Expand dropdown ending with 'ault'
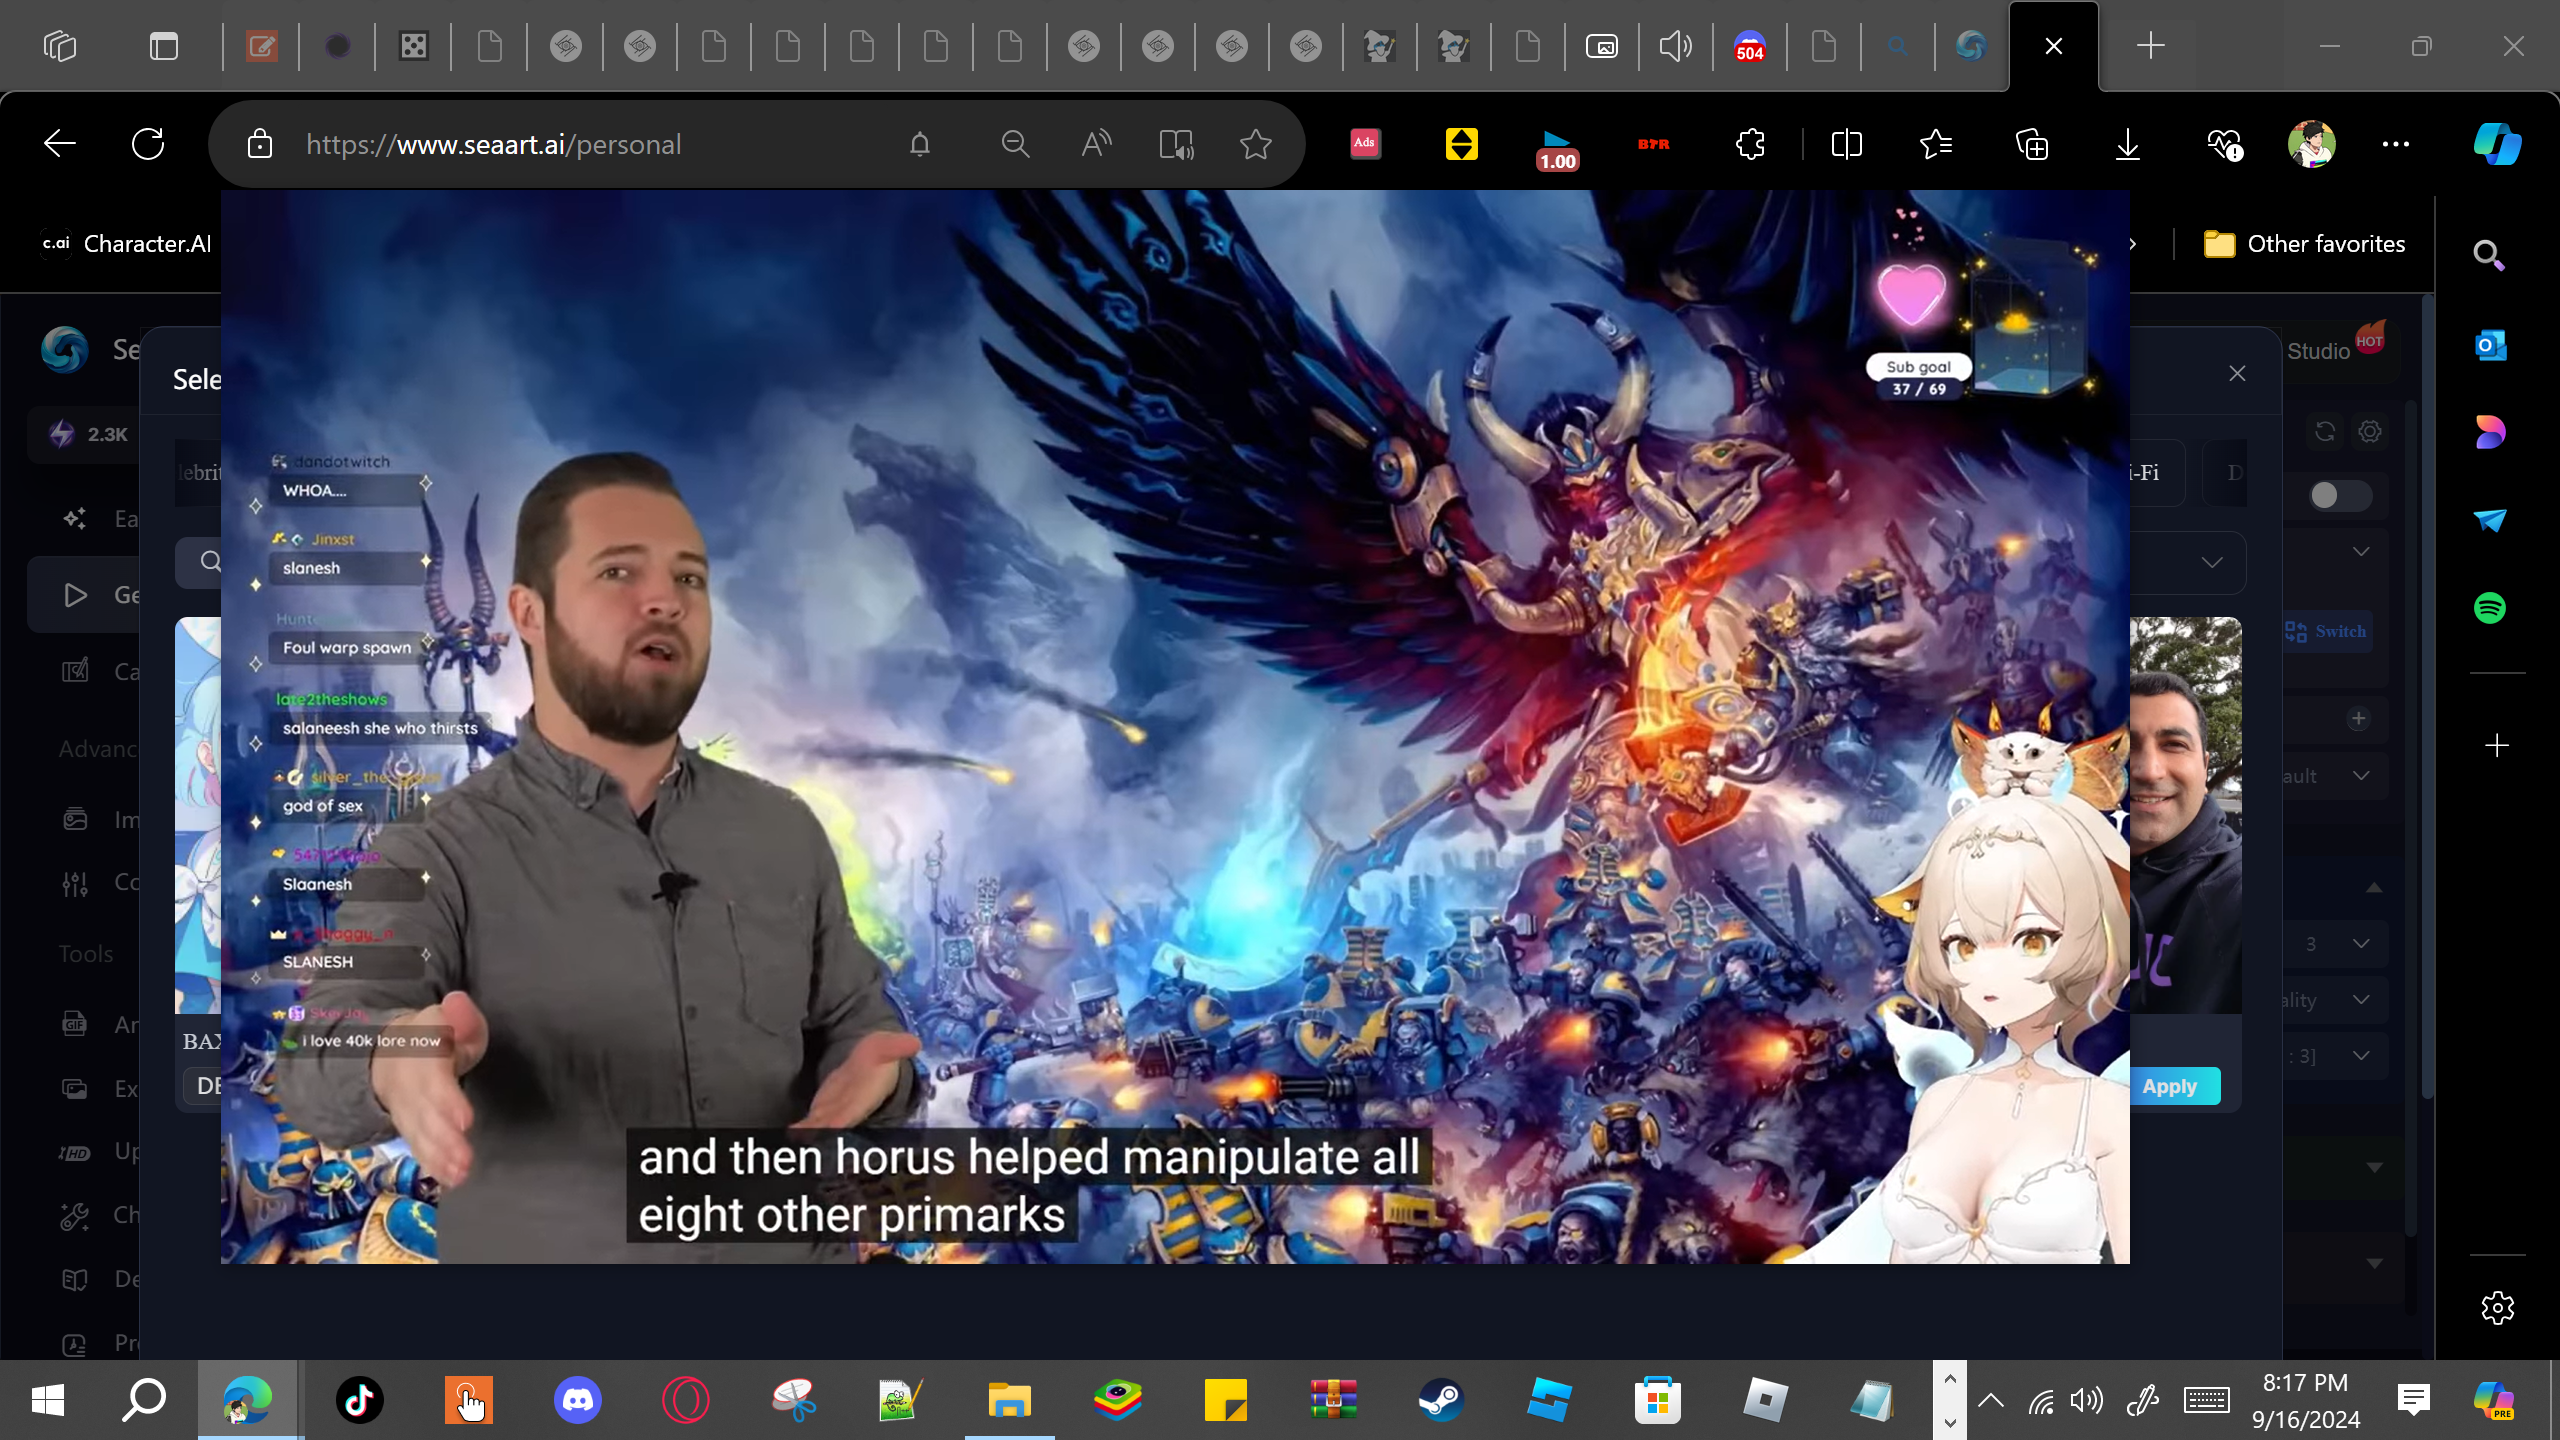 point(2360,776)
